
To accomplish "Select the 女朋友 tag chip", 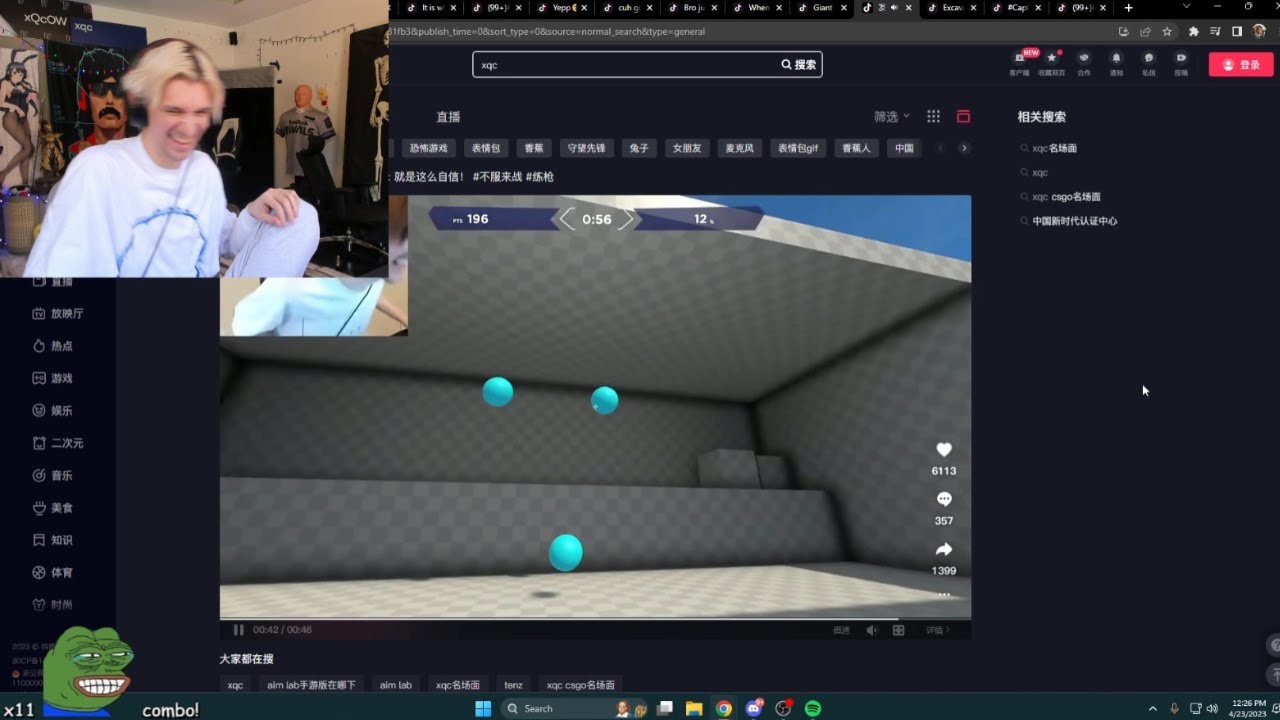I will click(687, 148).
